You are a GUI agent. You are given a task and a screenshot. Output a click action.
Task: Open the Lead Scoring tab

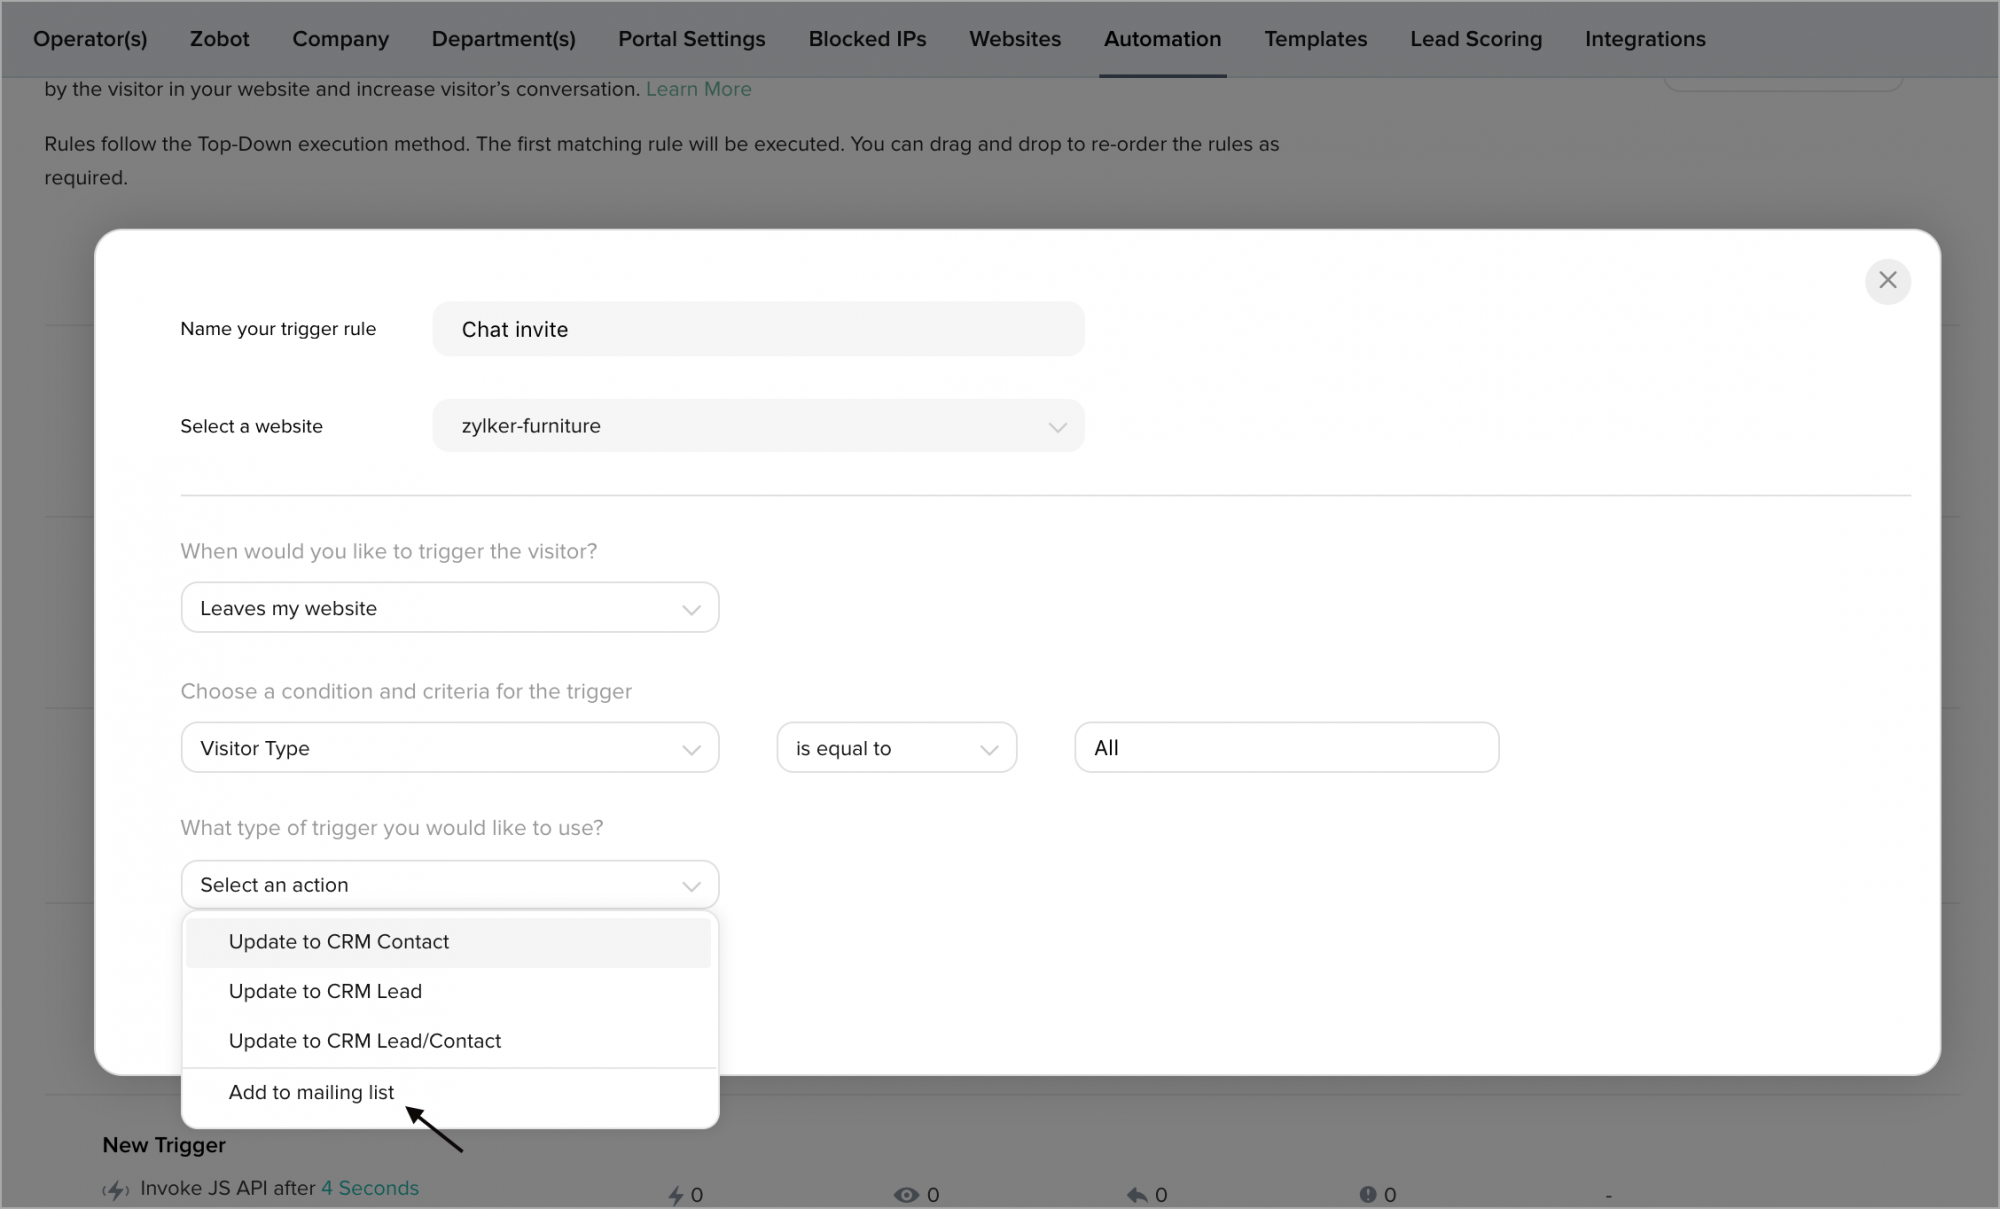tap(1475, 39)
